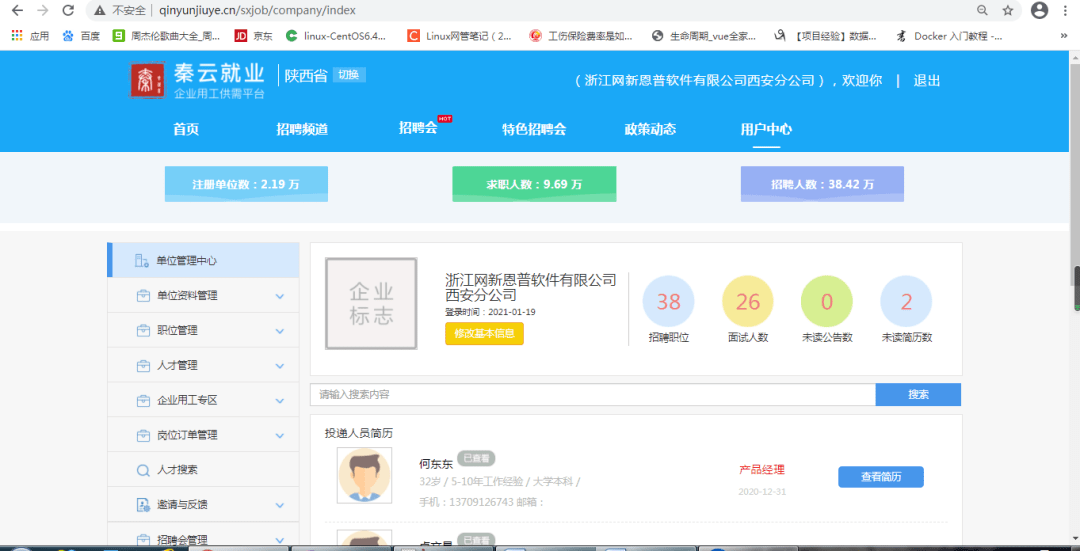Open the Linux网管笔记 bookmark
The image size is (1080, 551).
(x=459, y=36)
